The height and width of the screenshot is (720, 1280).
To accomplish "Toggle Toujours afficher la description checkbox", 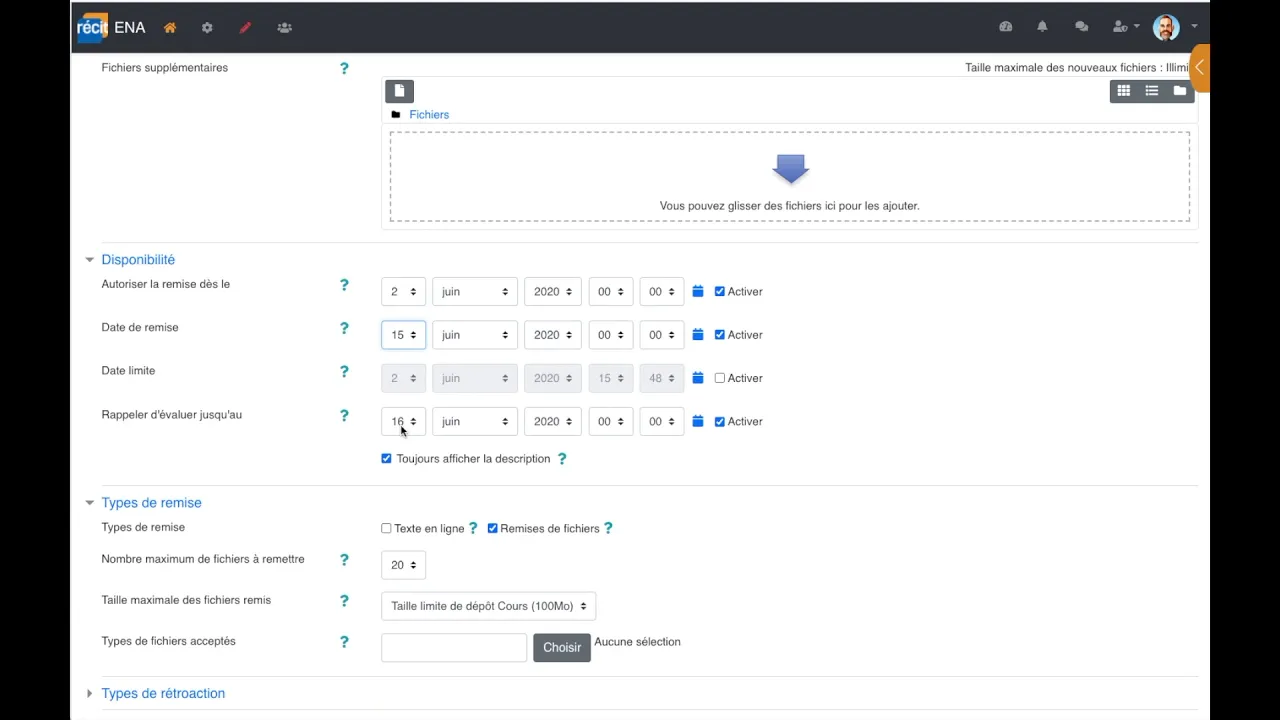I will tap(386, 459).
